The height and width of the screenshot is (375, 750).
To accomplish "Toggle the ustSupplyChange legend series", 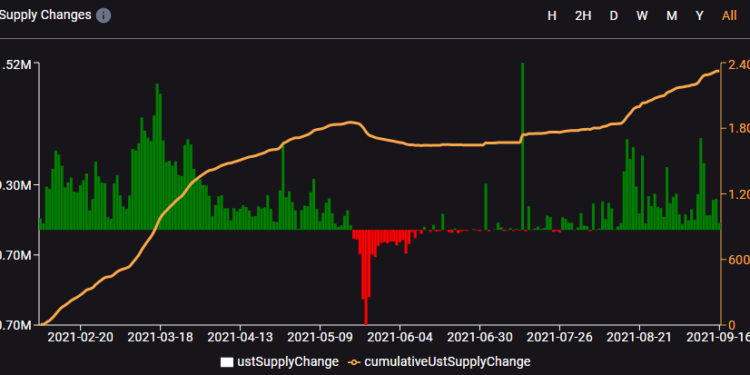I will click(279, 361).
